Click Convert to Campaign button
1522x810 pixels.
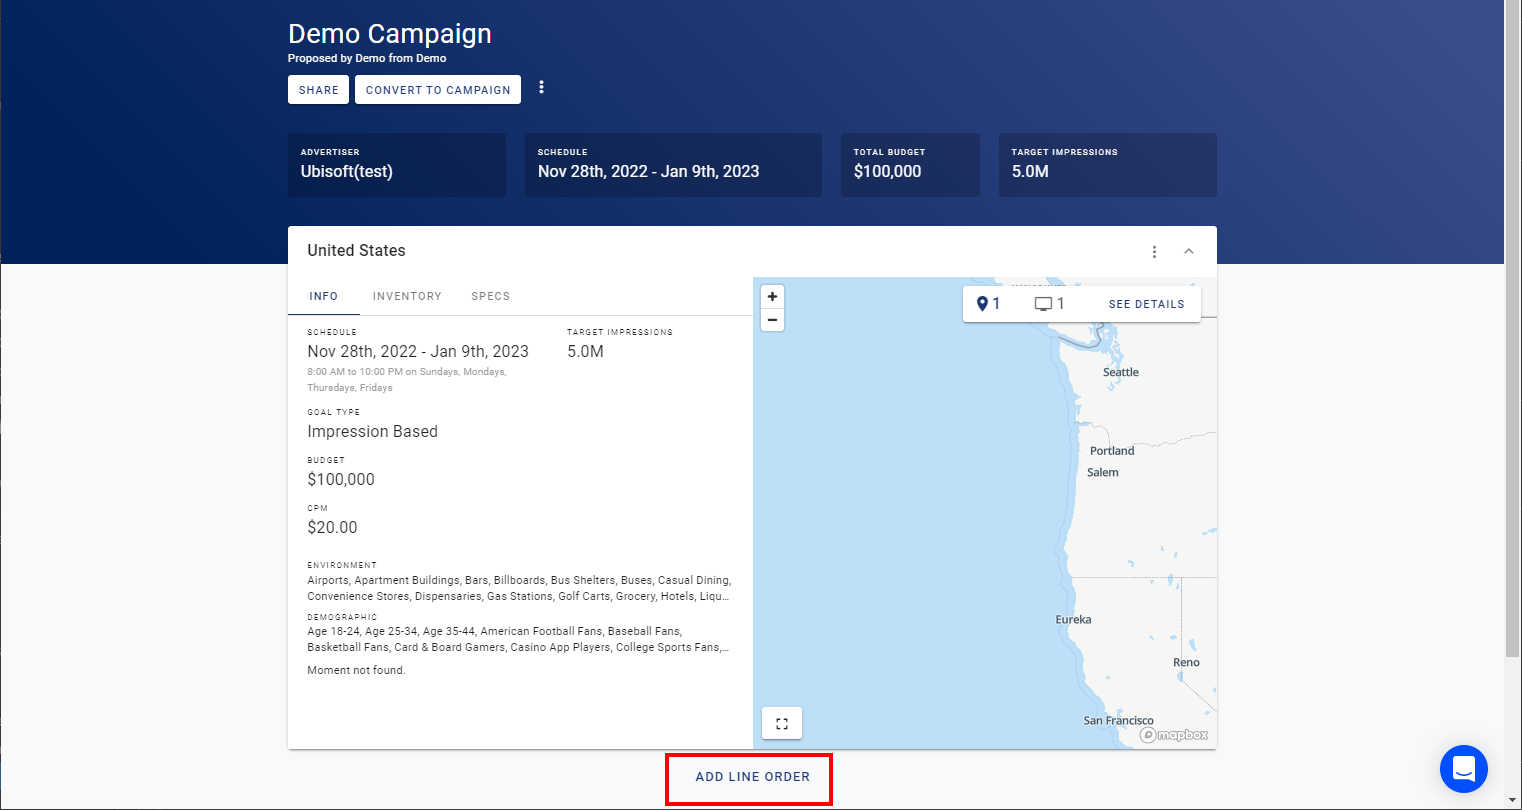pyautogui.click(x=438, y=90)
